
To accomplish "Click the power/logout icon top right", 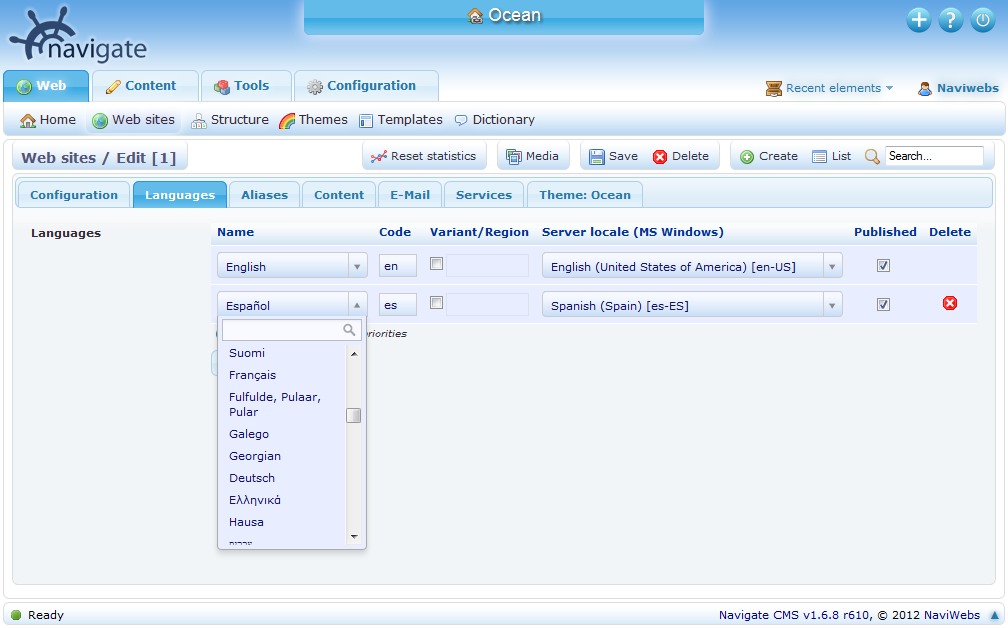I will (982, 19).
